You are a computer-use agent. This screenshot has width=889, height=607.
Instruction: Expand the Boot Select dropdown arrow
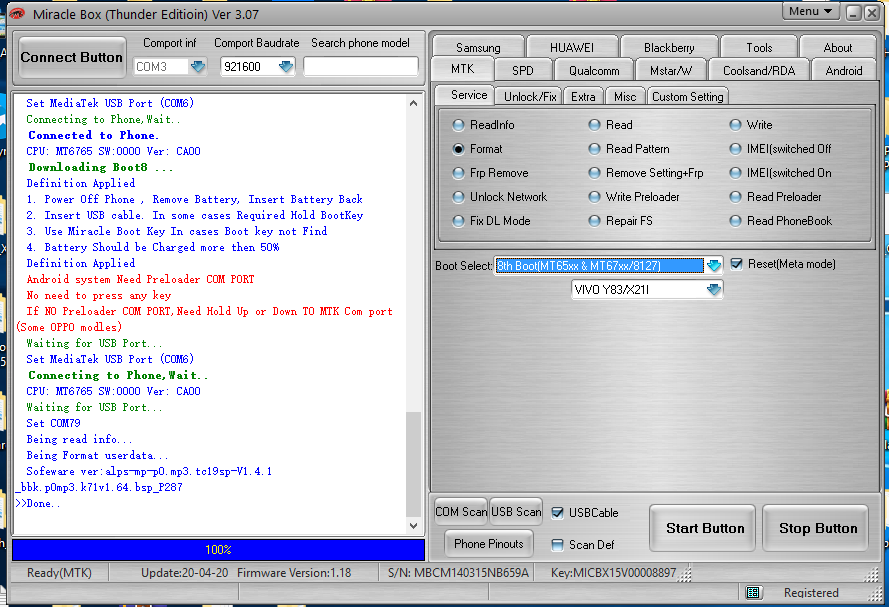point(714,265)
